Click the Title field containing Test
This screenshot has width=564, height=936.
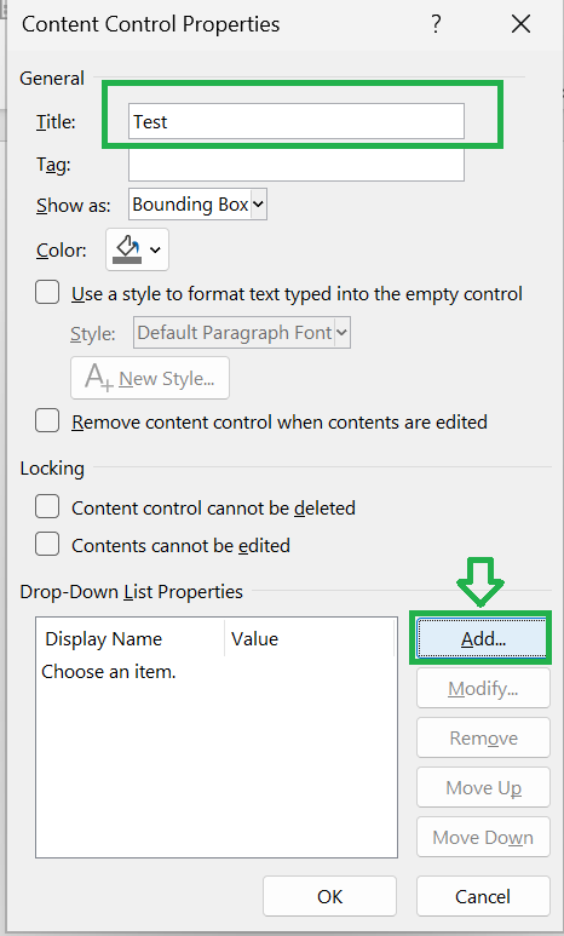296,121
